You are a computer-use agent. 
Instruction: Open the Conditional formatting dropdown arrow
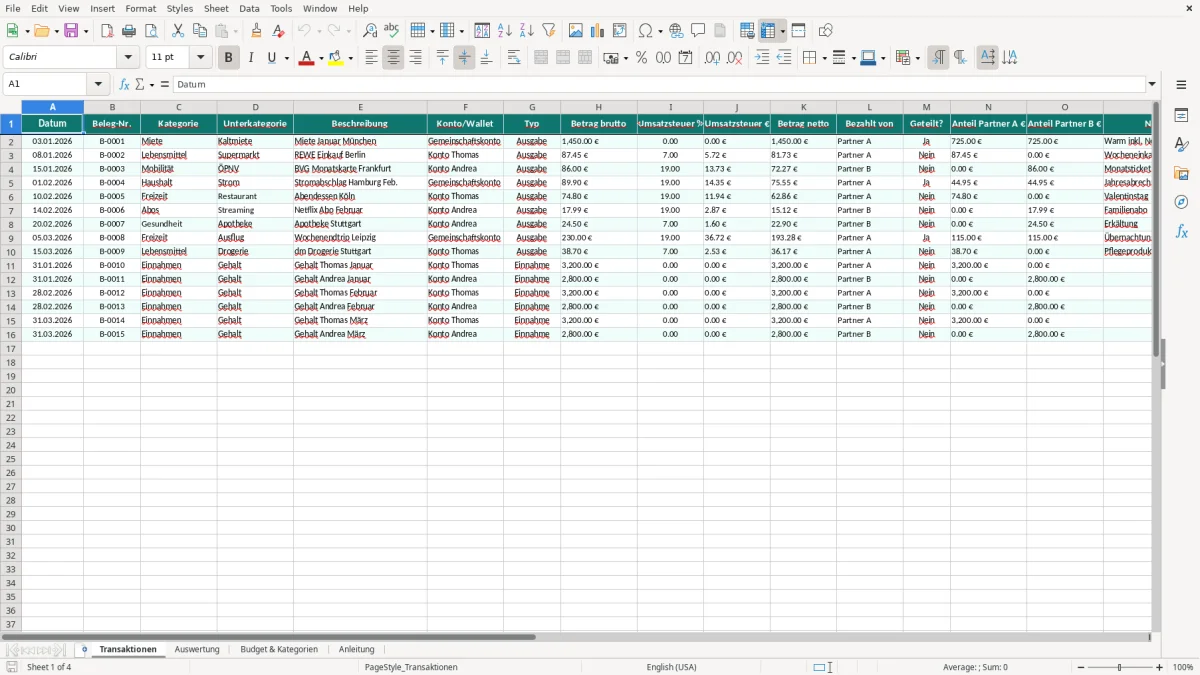917,58
